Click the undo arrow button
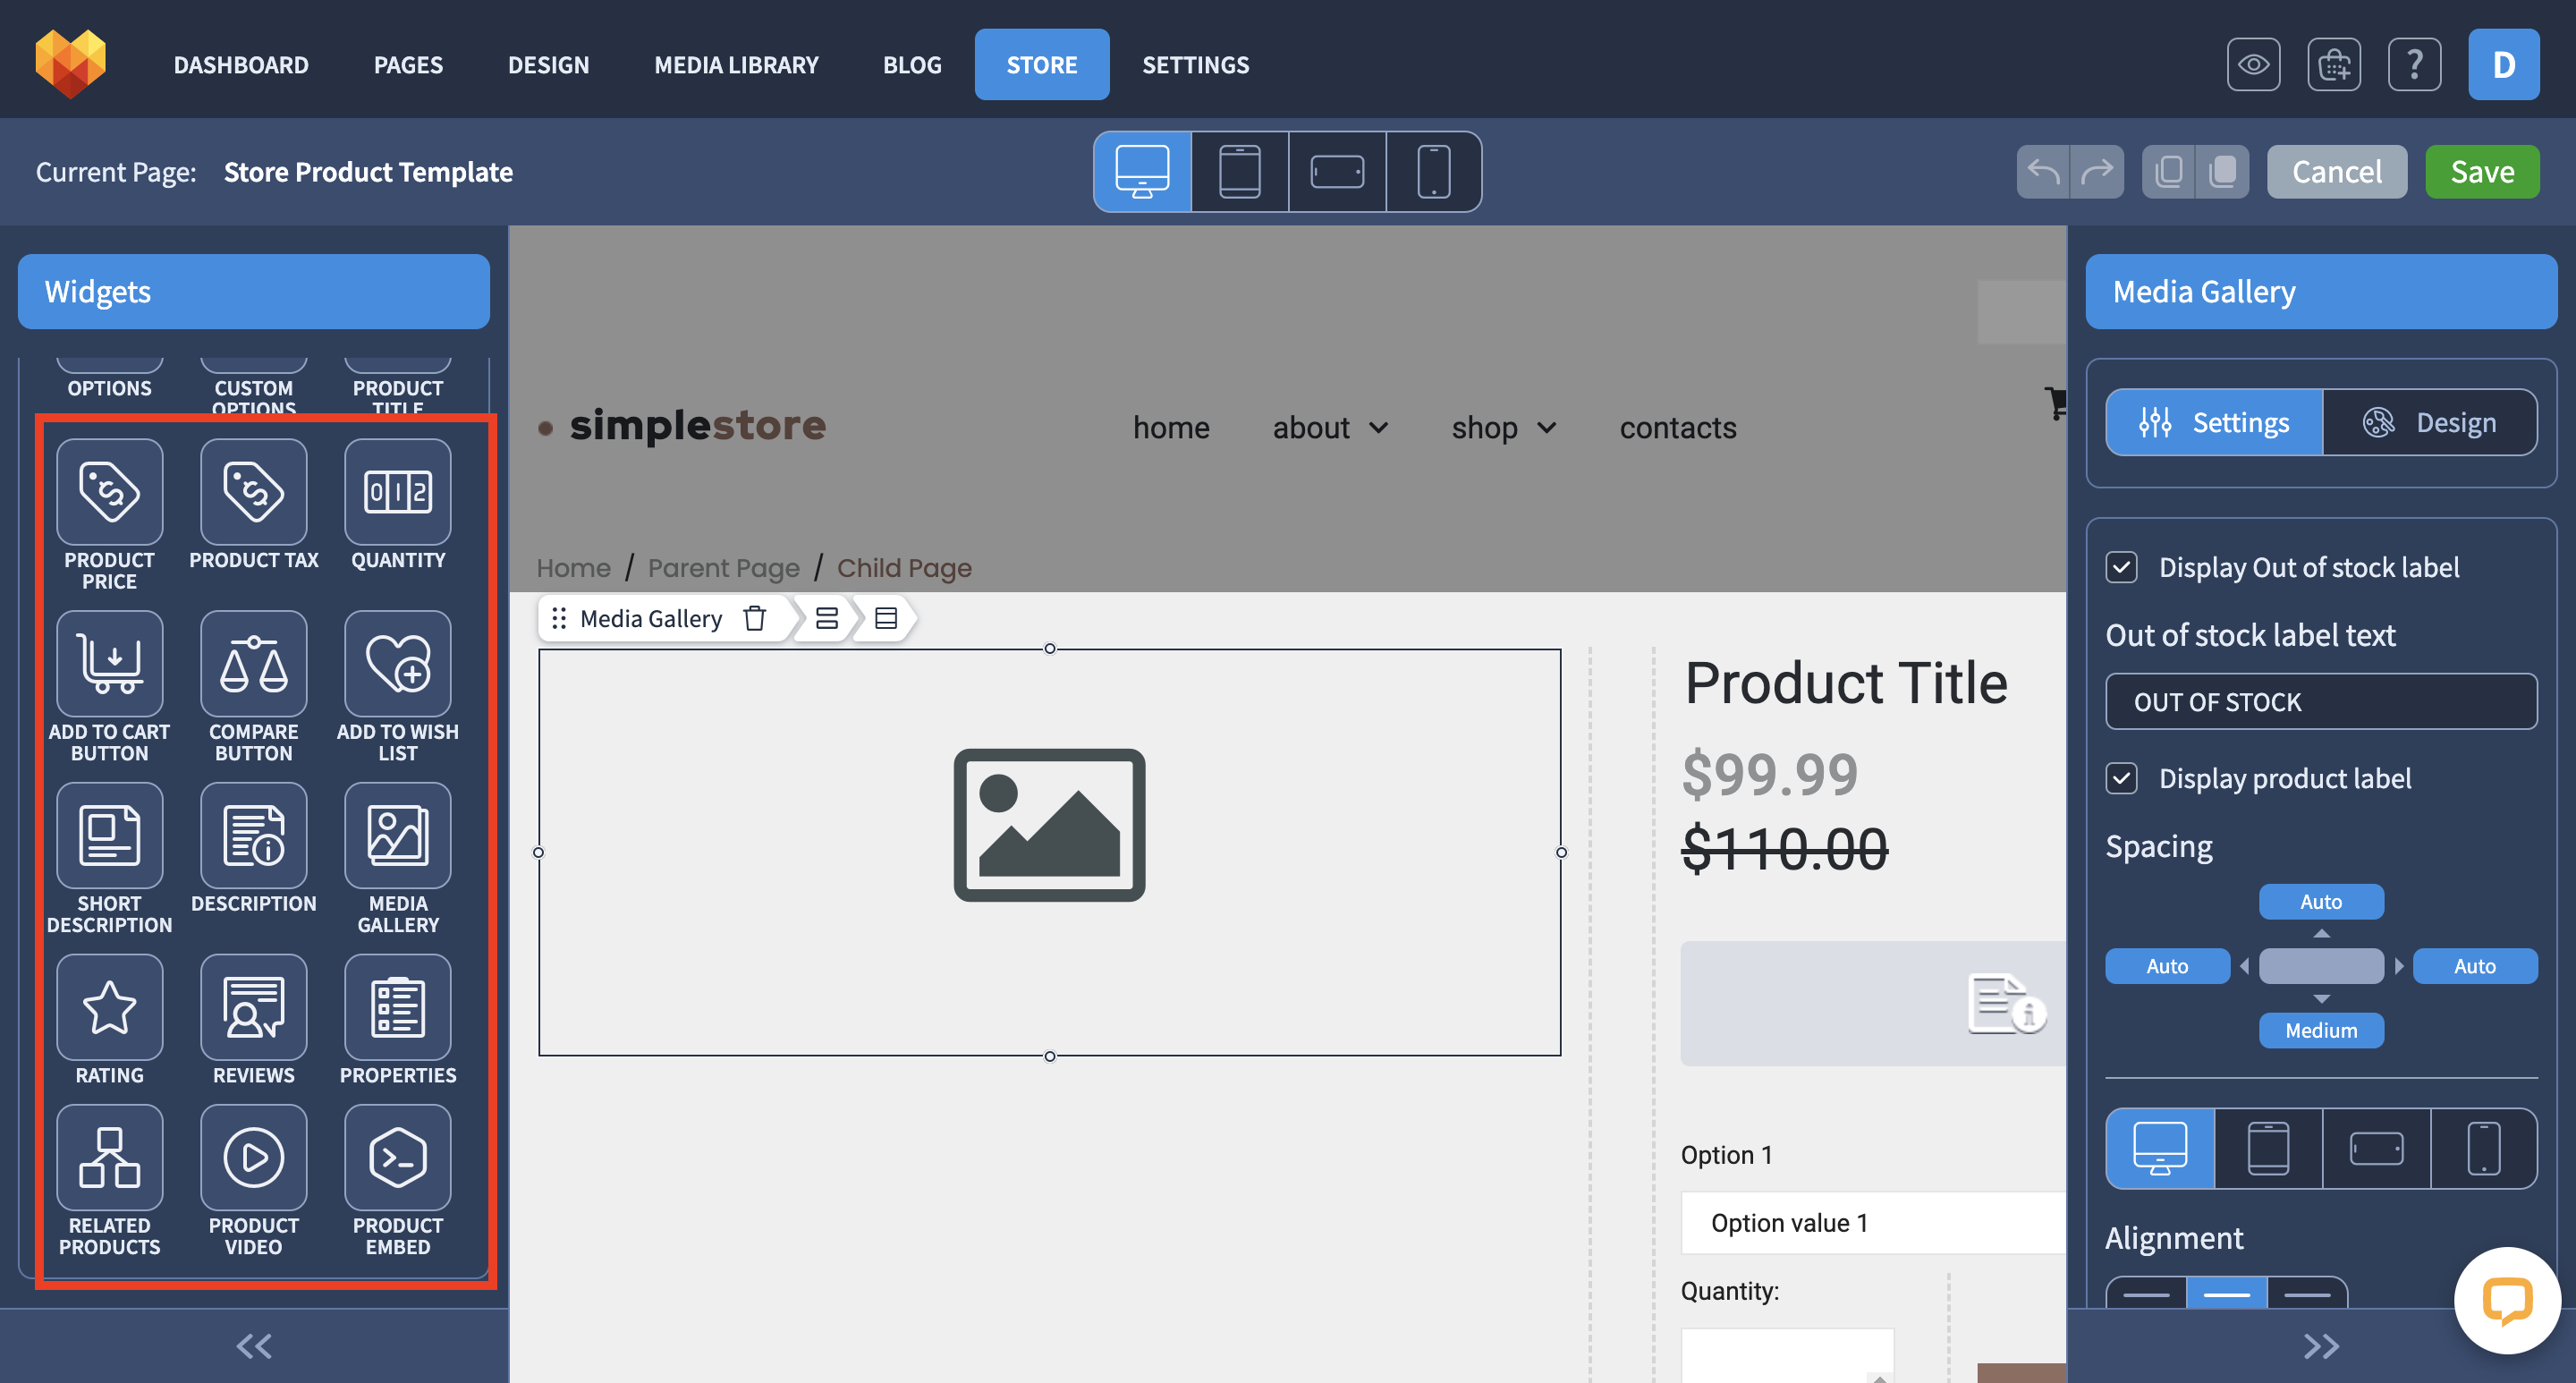The width and height of the screenshot is (2576, 1383). [2043, 172]
